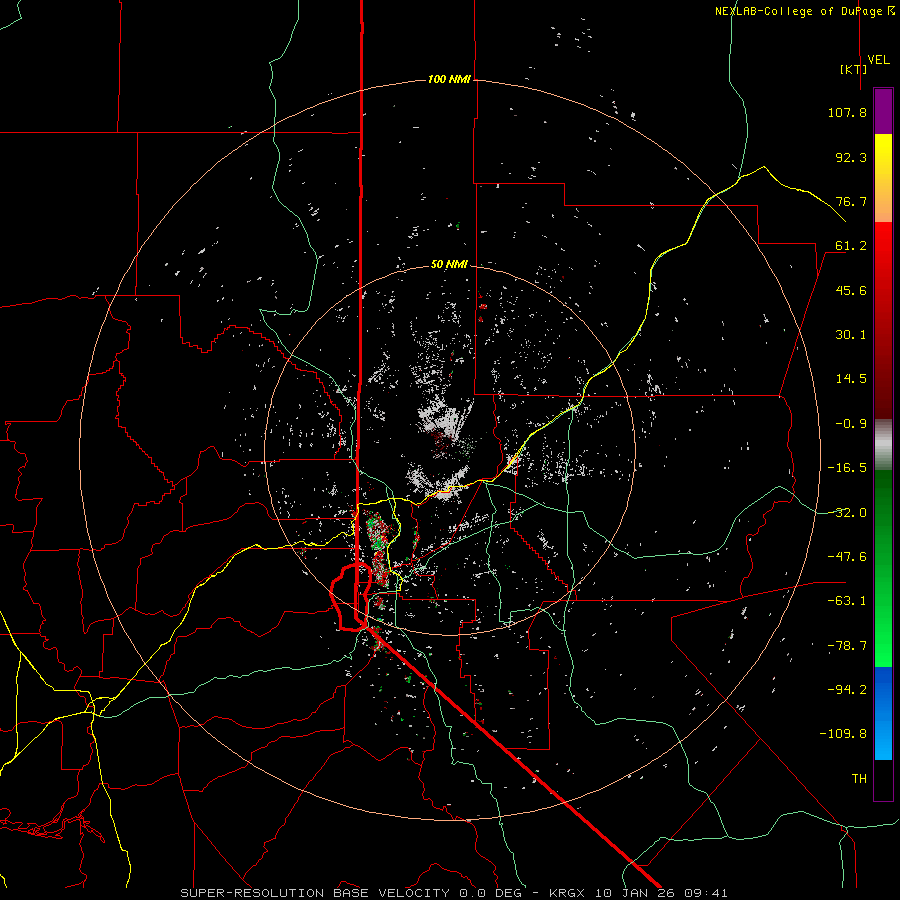900x900 pixels.
Task: Click the red segment of velocity color bar
Action: pyautogui.click(x=883, y=320)
